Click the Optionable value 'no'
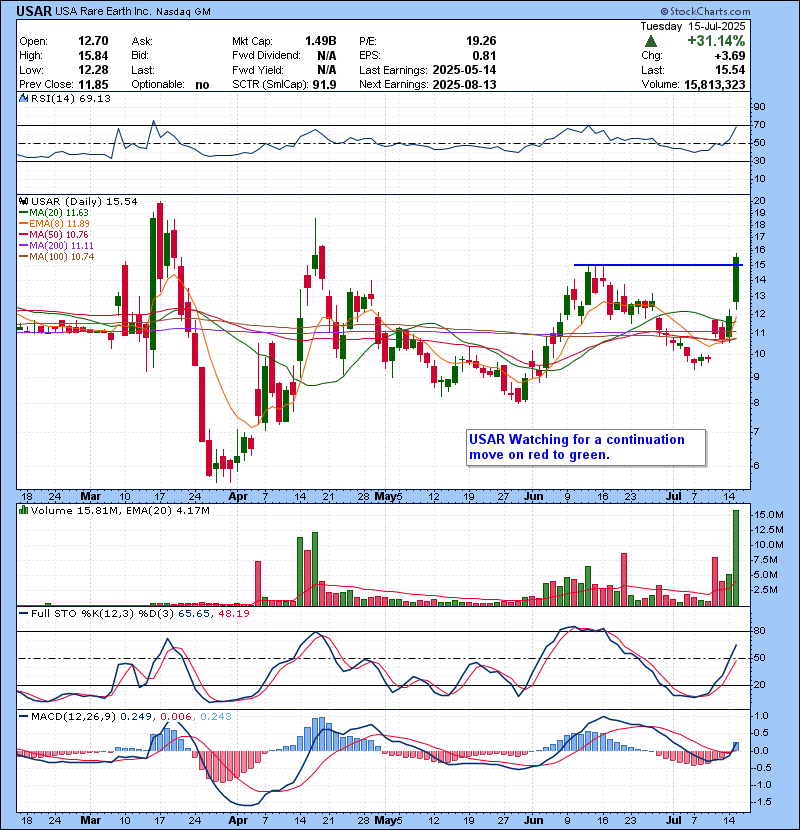Screen dimensions: 800x830 click(202, 85)
